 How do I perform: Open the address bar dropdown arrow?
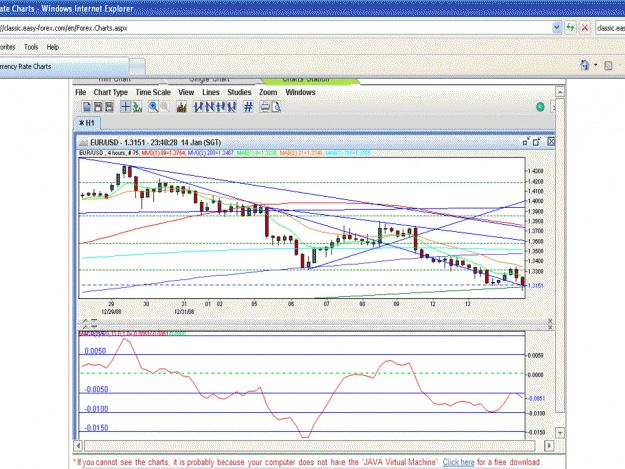[557, 28]
